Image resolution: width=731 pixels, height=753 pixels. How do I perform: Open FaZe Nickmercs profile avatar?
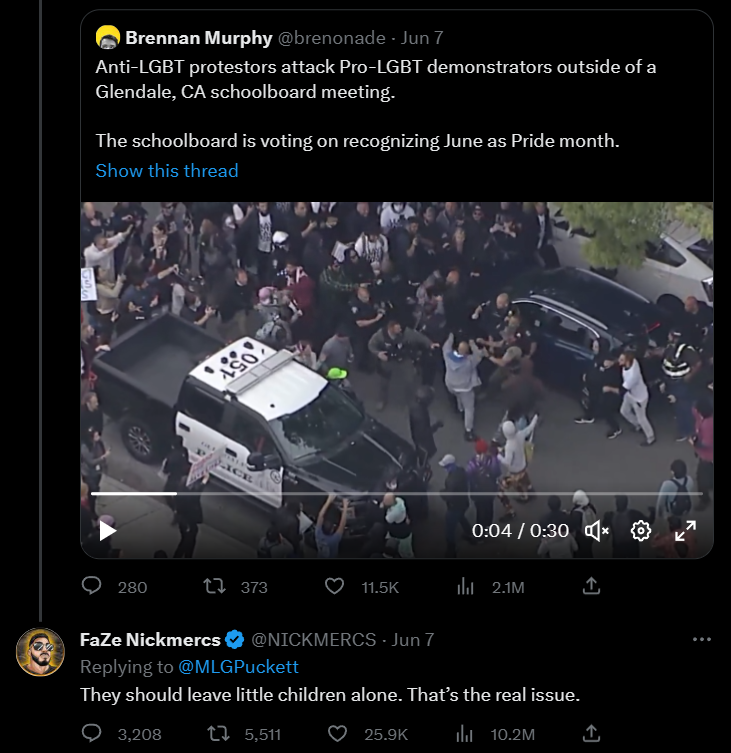point(41,654)
